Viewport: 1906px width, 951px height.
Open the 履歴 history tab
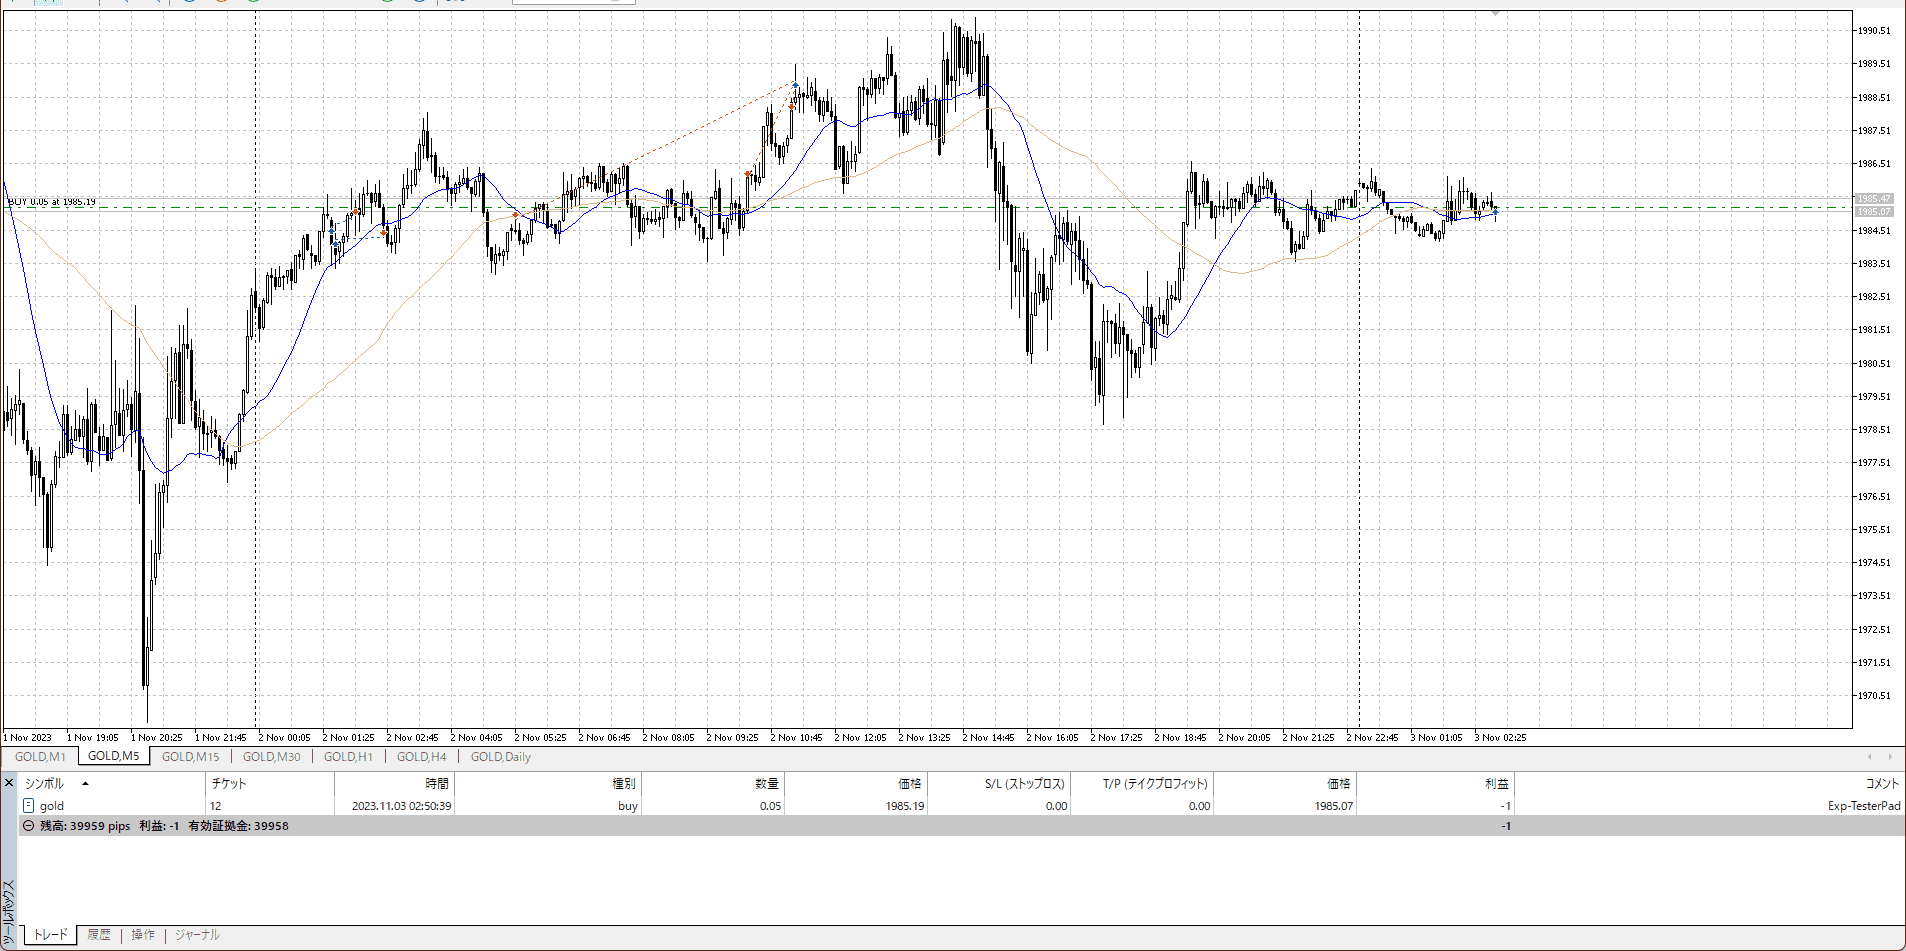tap(99, 935)
